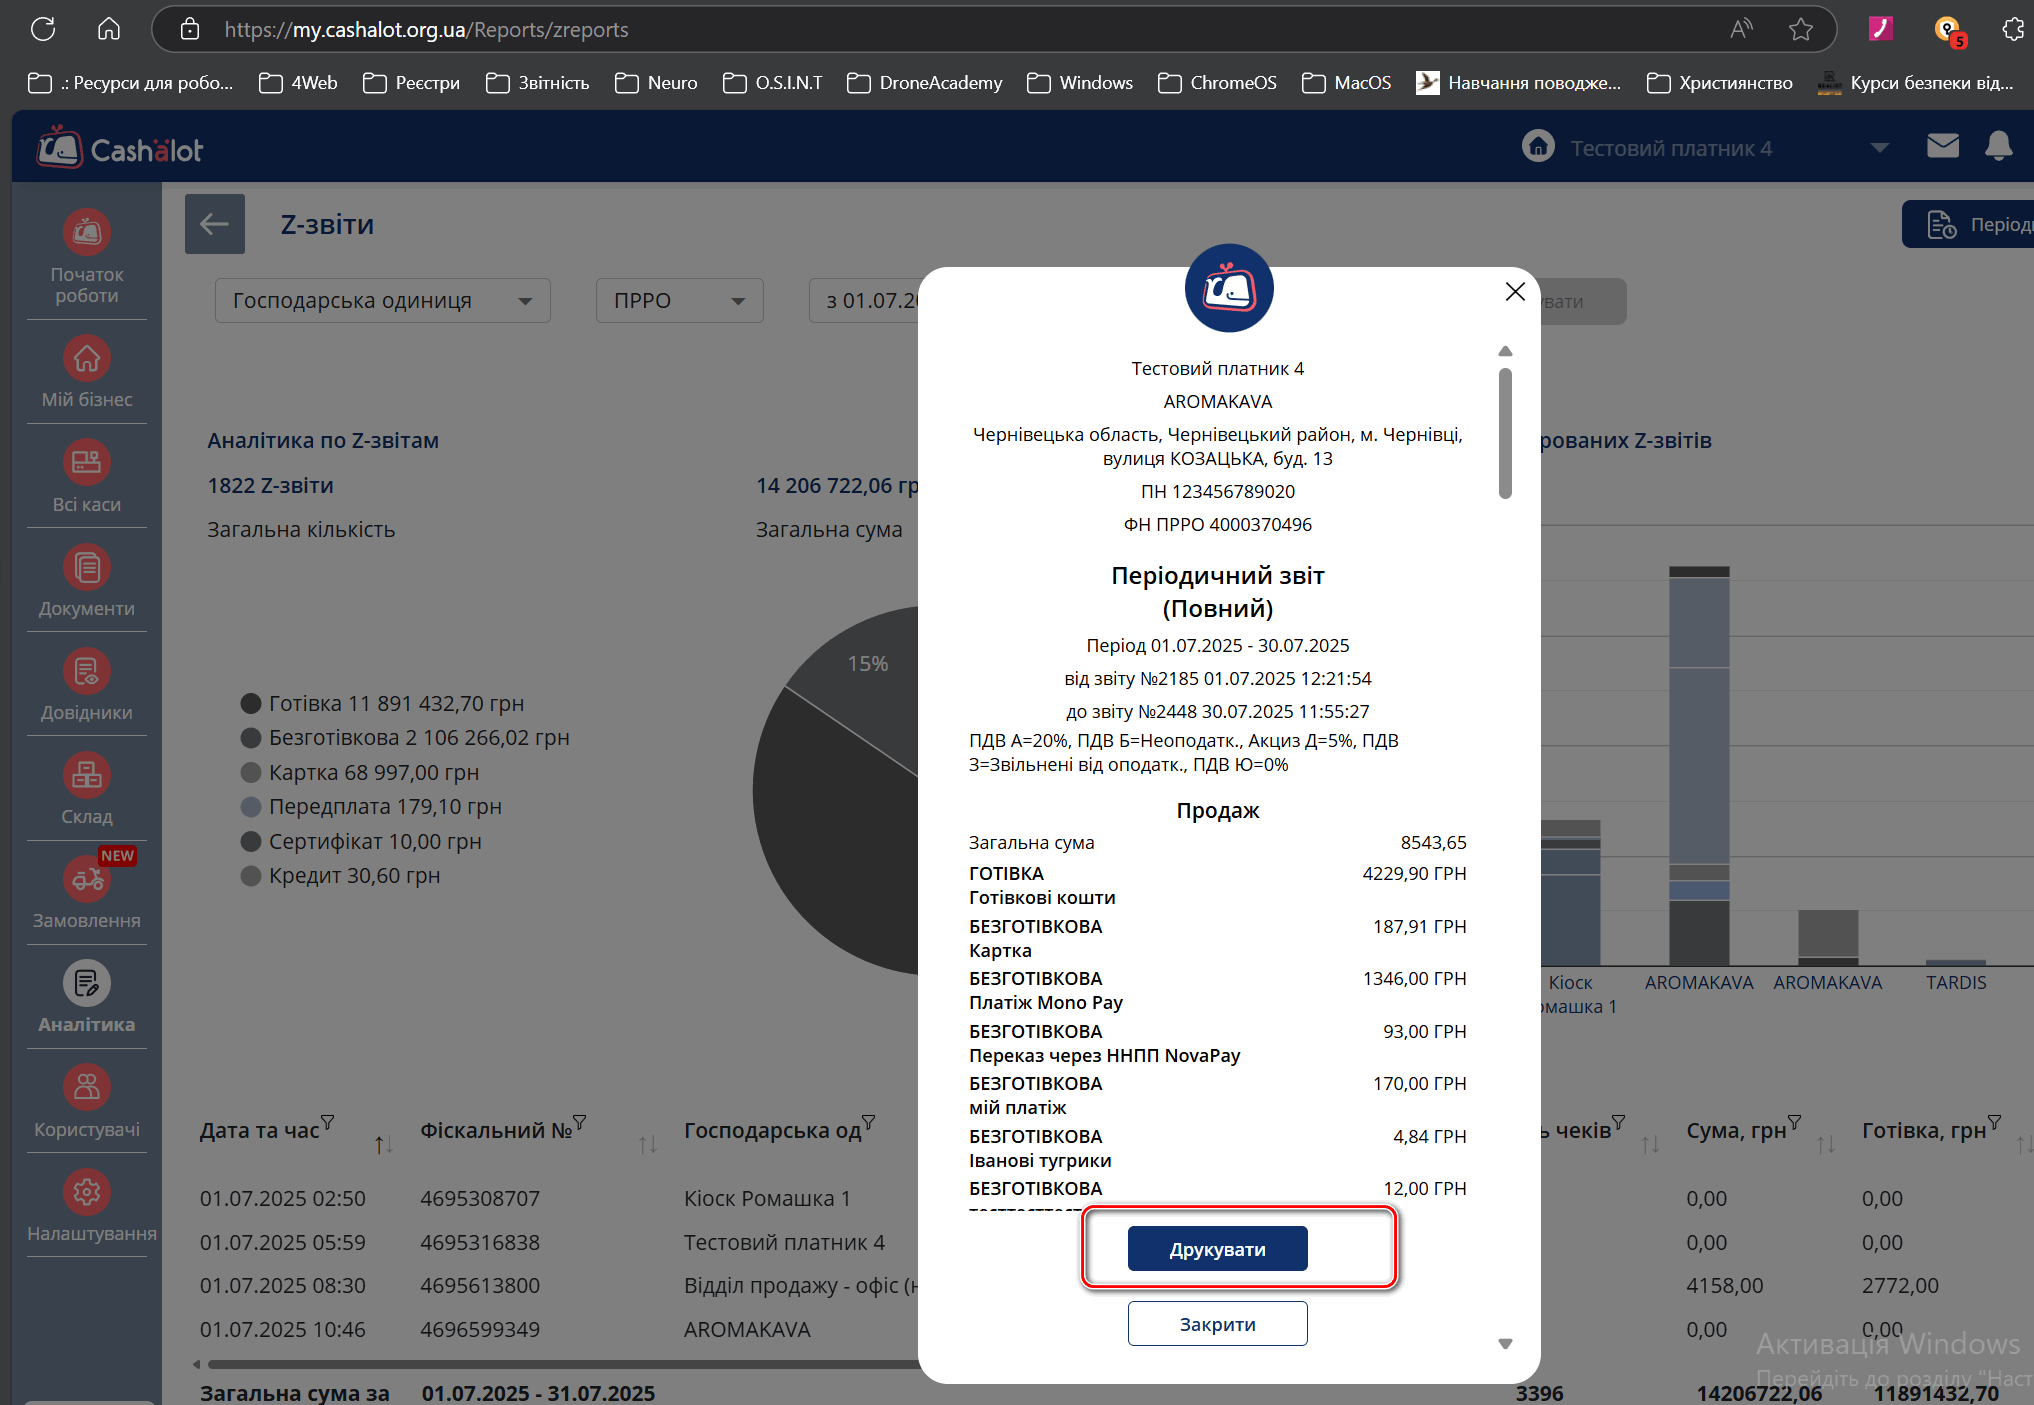Click the notifications bell icon
This screenshot has height=1405, width=2034.
[x=1998, y=147]
